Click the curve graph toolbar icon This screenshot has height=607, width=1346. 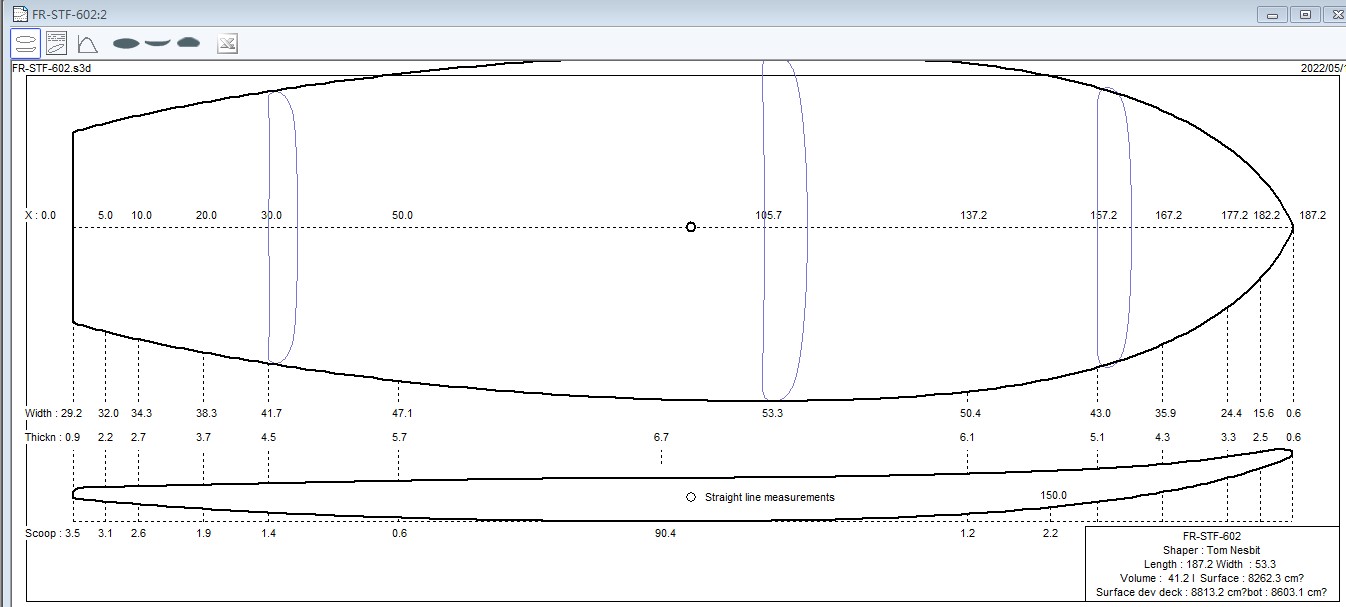[x=87, y=43]
